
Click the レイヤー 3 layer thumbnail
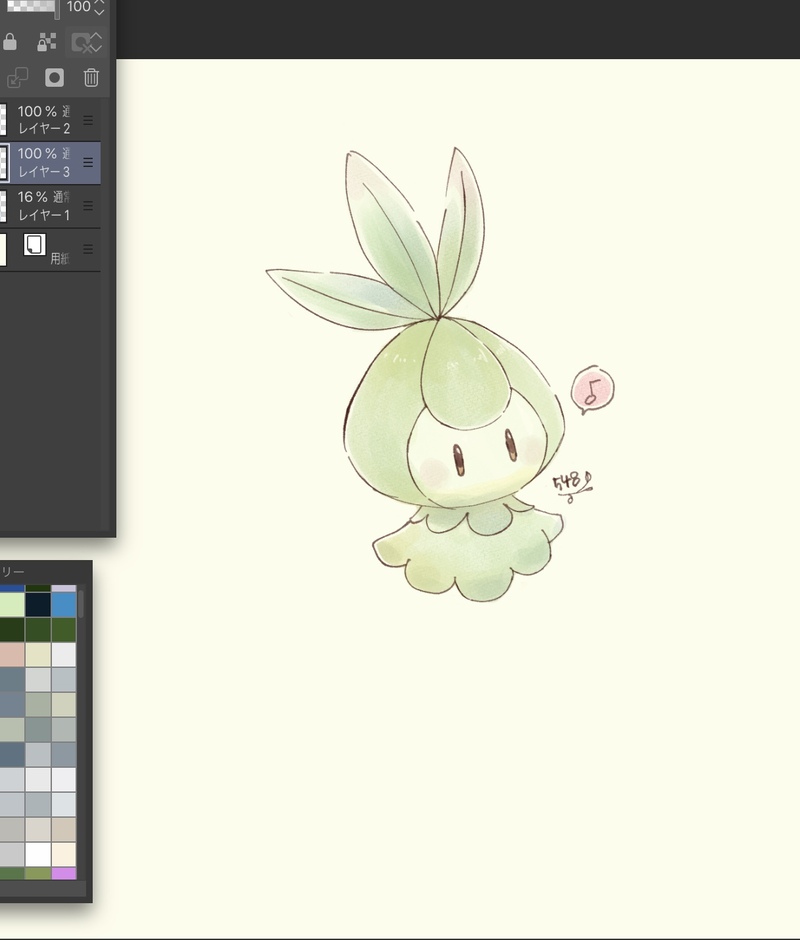[x=4, y=162]
